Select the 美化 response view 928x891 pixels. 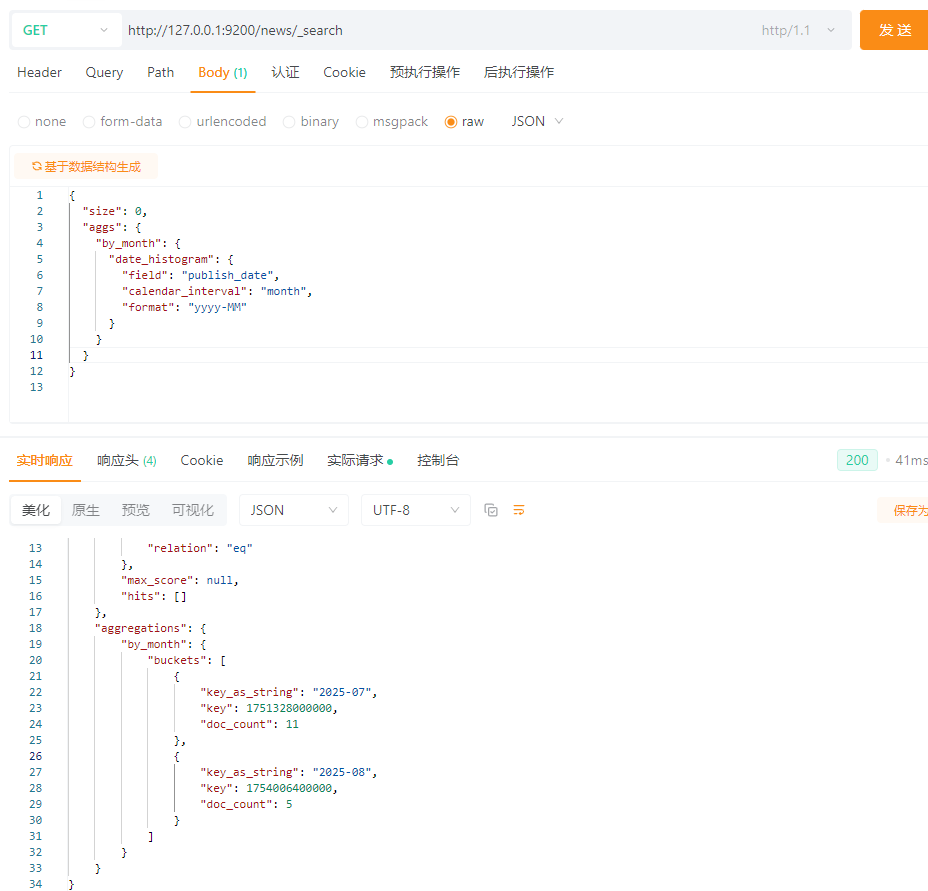pos(36,510)
